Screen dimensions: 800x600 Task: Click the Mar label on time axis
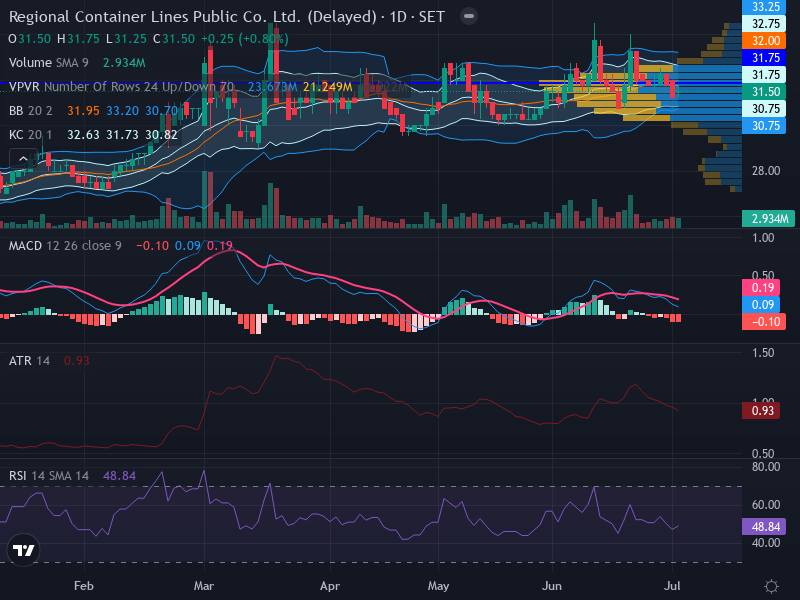(x=204, y=586)
